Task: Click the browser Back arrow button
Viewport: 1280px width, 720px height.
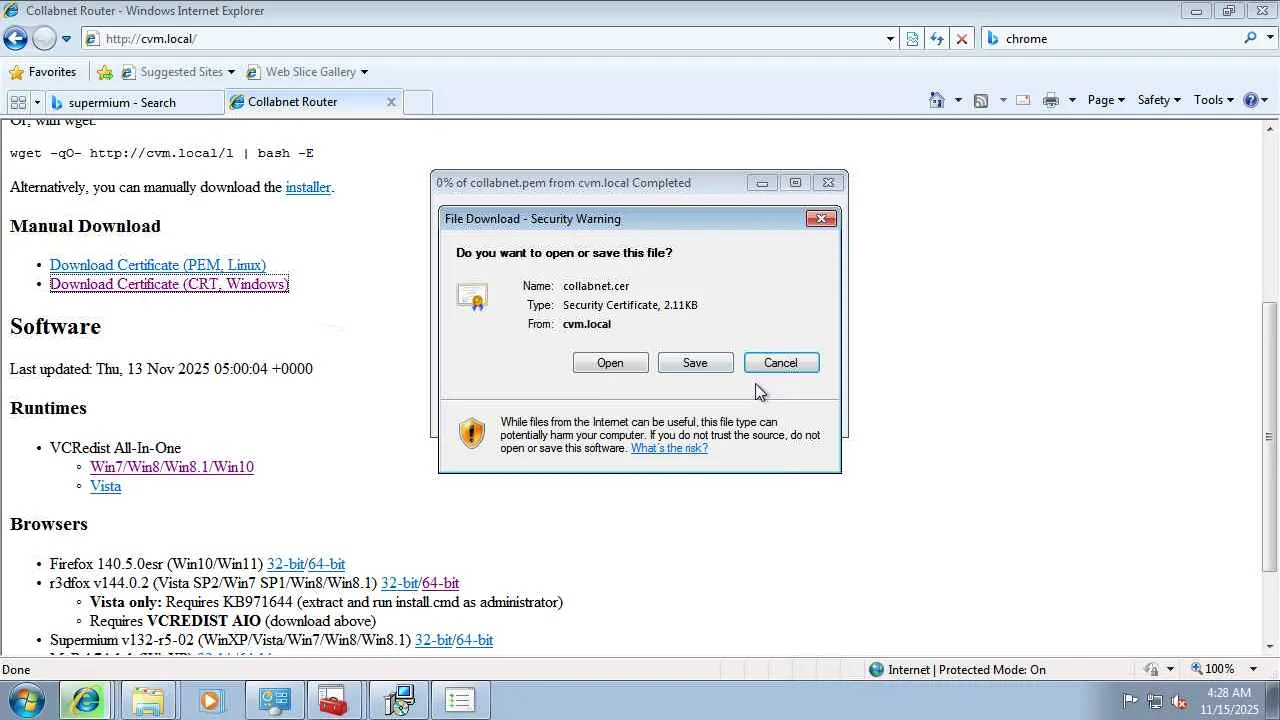Action: pyautogui.click(x=16, y=39)
